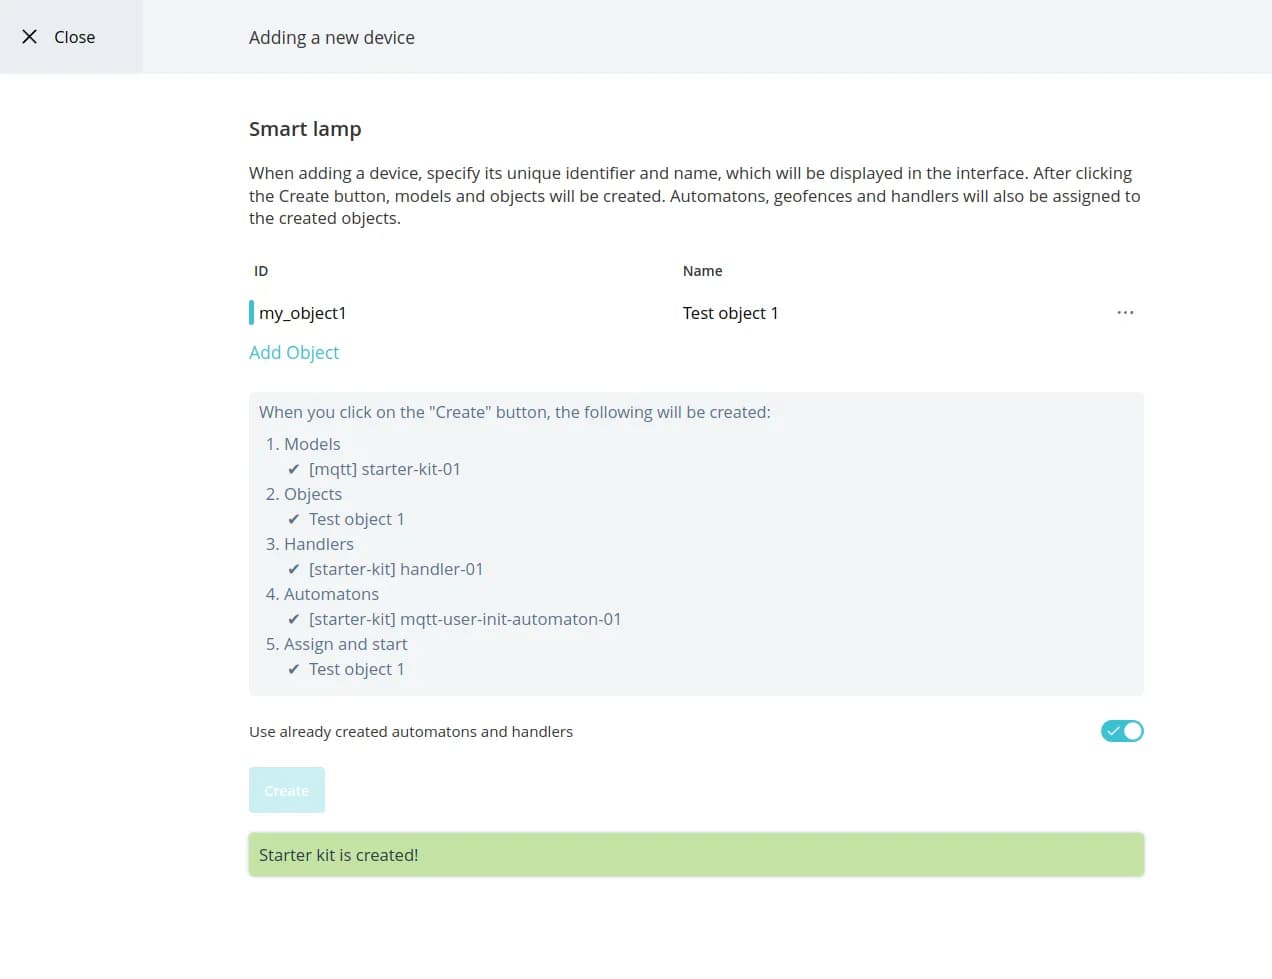Click checkmark beside [mqtt] starter-kit-01
Viewport: 1272px width, 979px height.
tap(293, 469)
